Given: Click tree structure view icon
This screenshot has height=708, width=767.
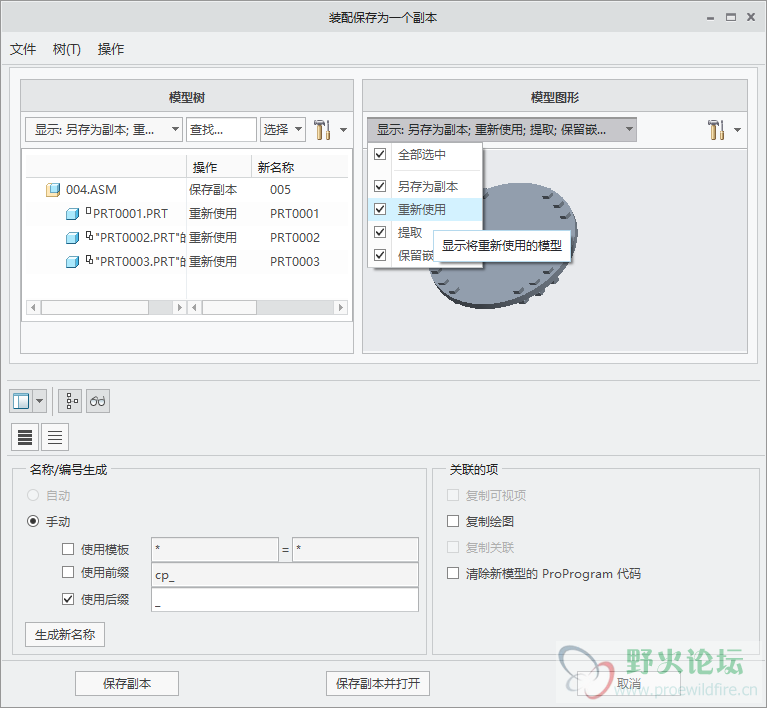Looking at the screenshot, I should (x=70, y=401).
